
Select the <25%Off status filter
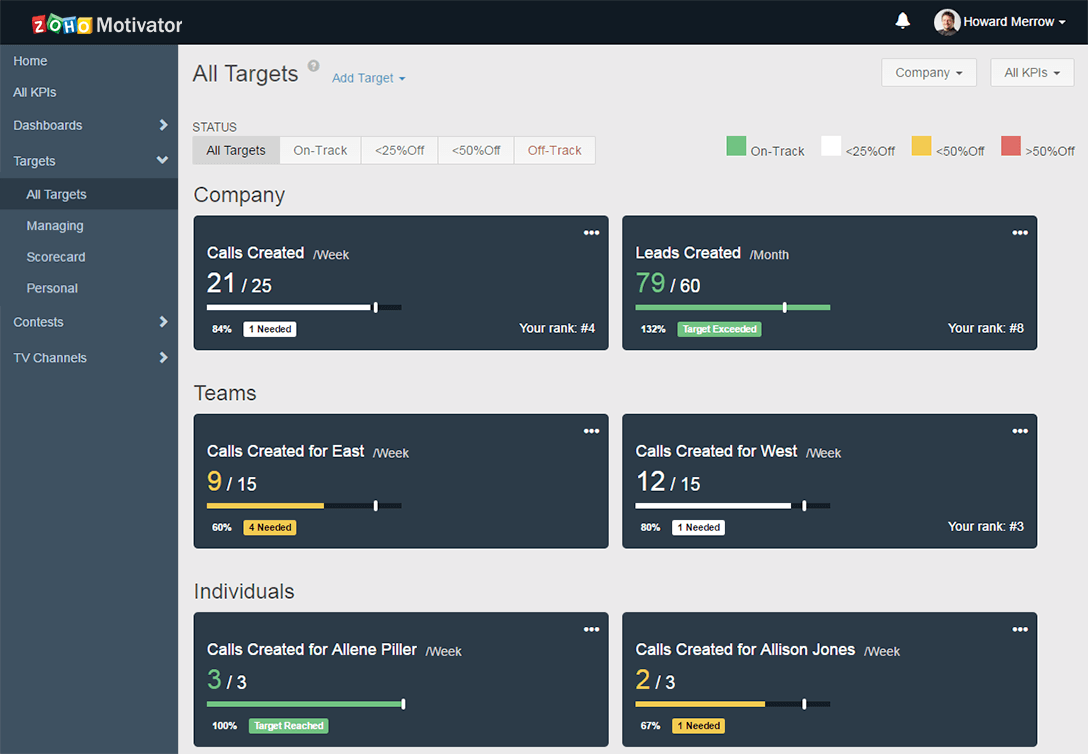pos(399,150)
